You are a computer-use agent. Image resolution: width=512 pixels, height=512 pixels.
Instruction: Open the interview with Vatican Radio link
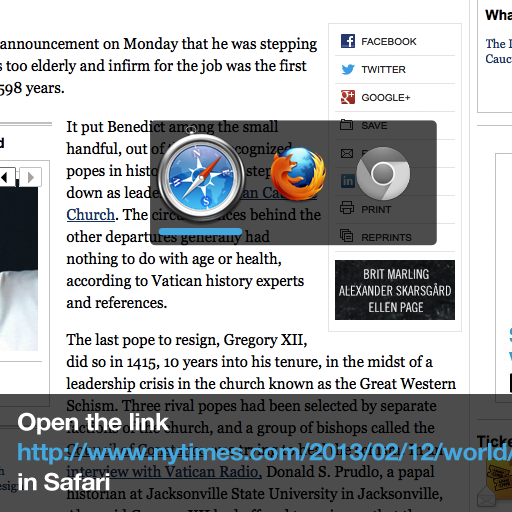(x=164, y=472)
